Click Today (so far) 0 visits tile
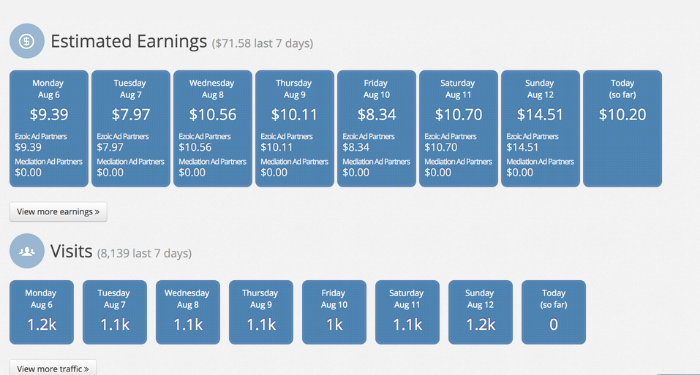The image size is (700, 375). pyautogui.click(x=554, y=312)
